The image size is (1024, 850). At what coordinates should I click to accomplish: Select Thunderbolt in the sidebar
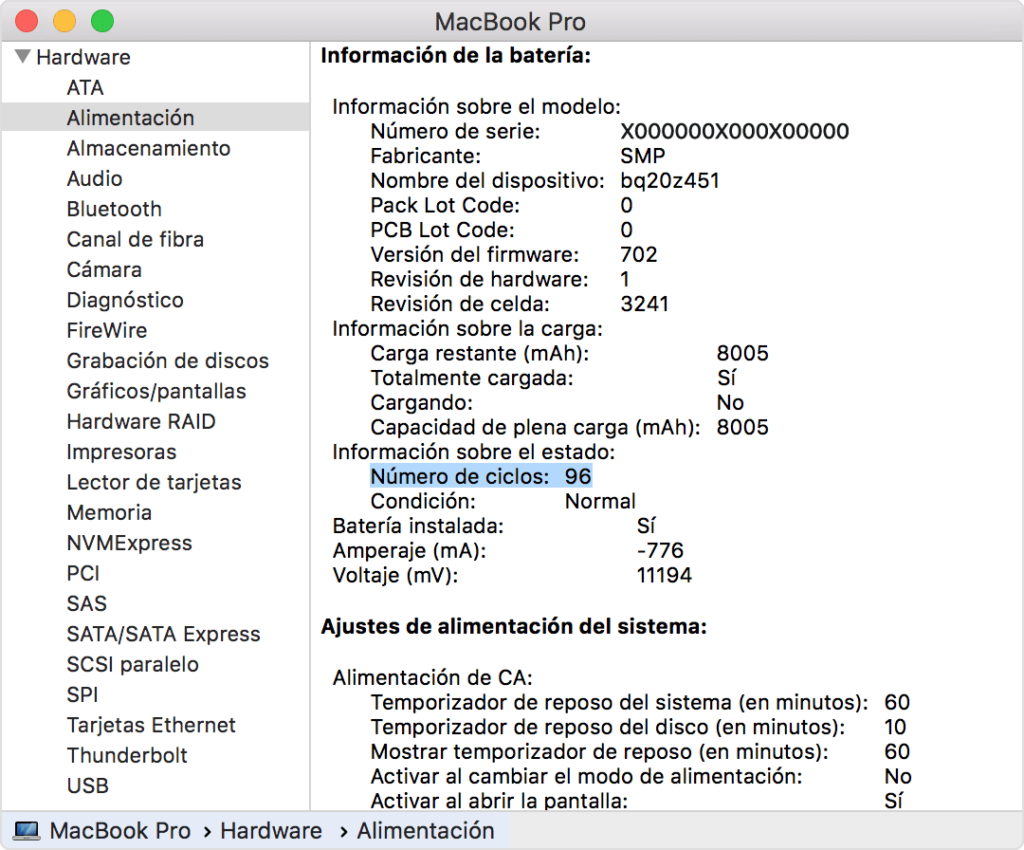tap(127, 755)
